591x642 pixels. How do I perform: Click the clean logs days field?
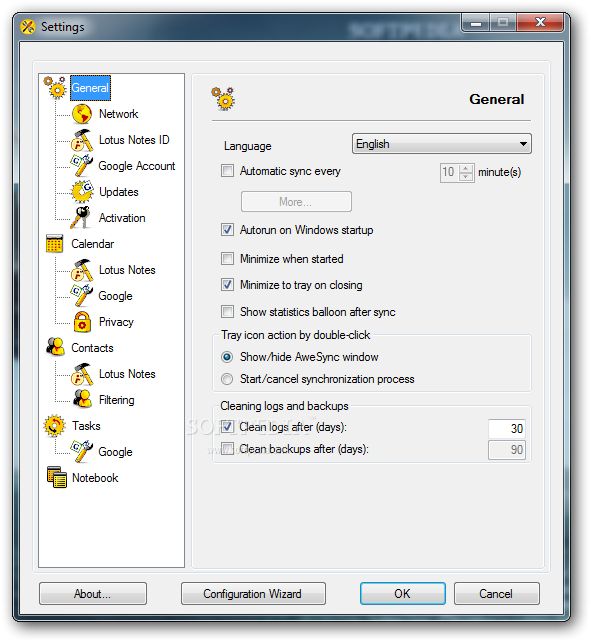coord(507,428)
